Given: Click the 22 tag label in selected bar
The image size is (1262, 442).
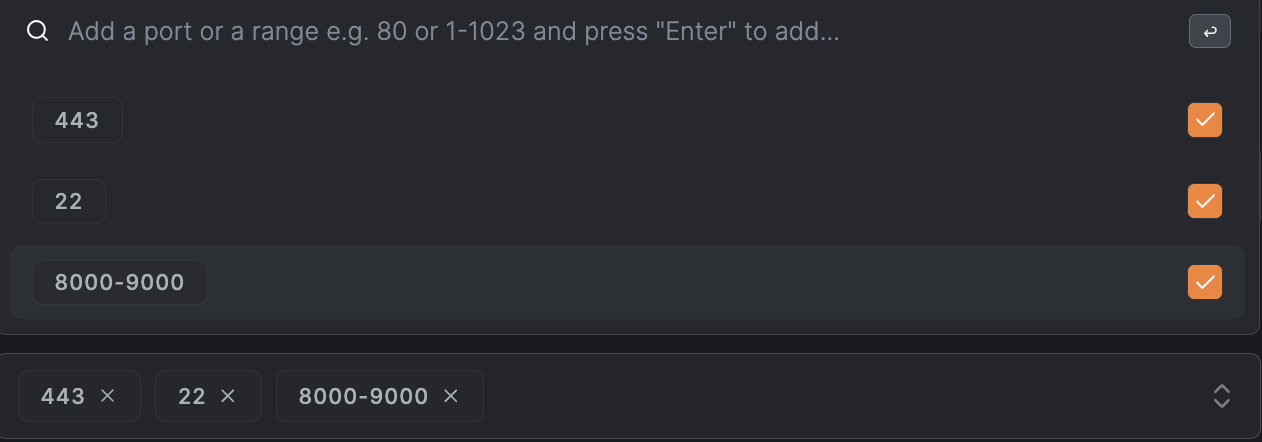Looking at the screenshot, I should tap(192, 396).
